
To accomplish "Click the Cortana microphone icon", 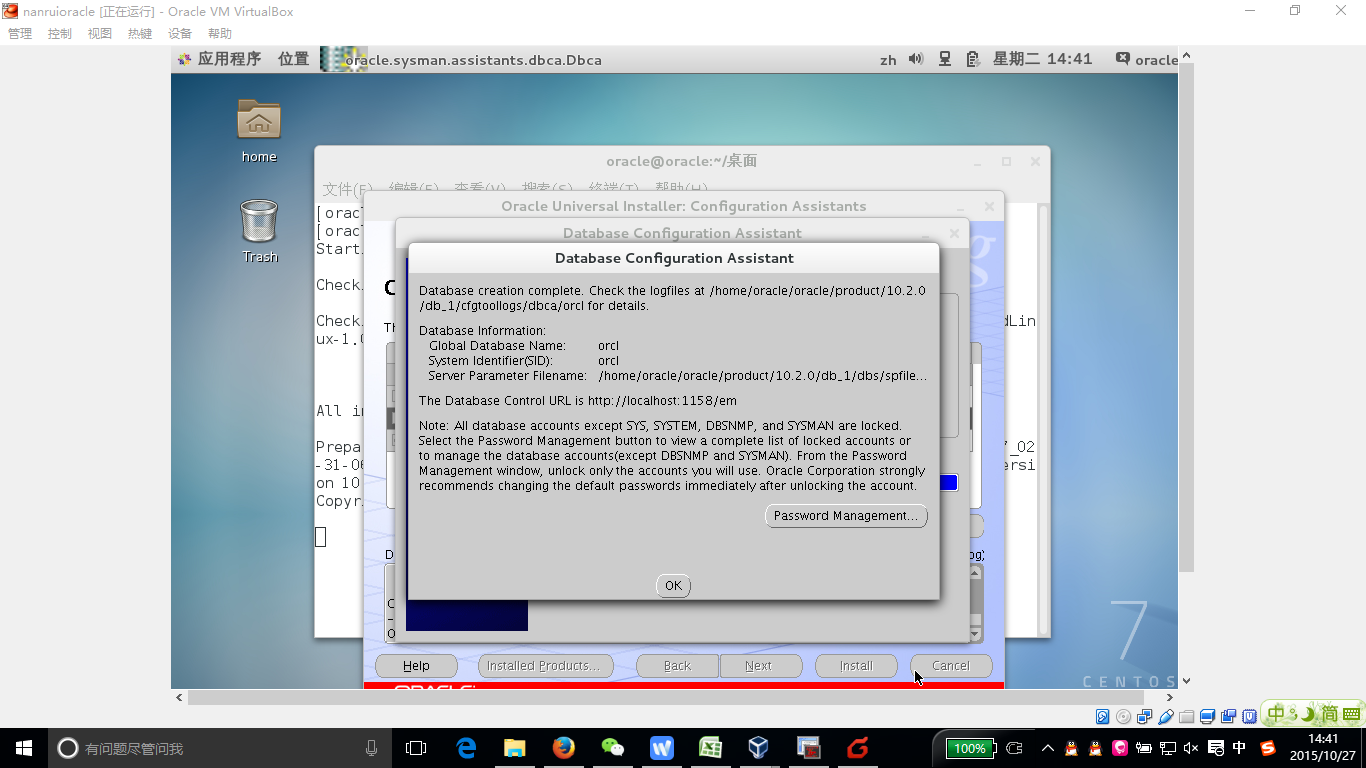I will (371, 748).
